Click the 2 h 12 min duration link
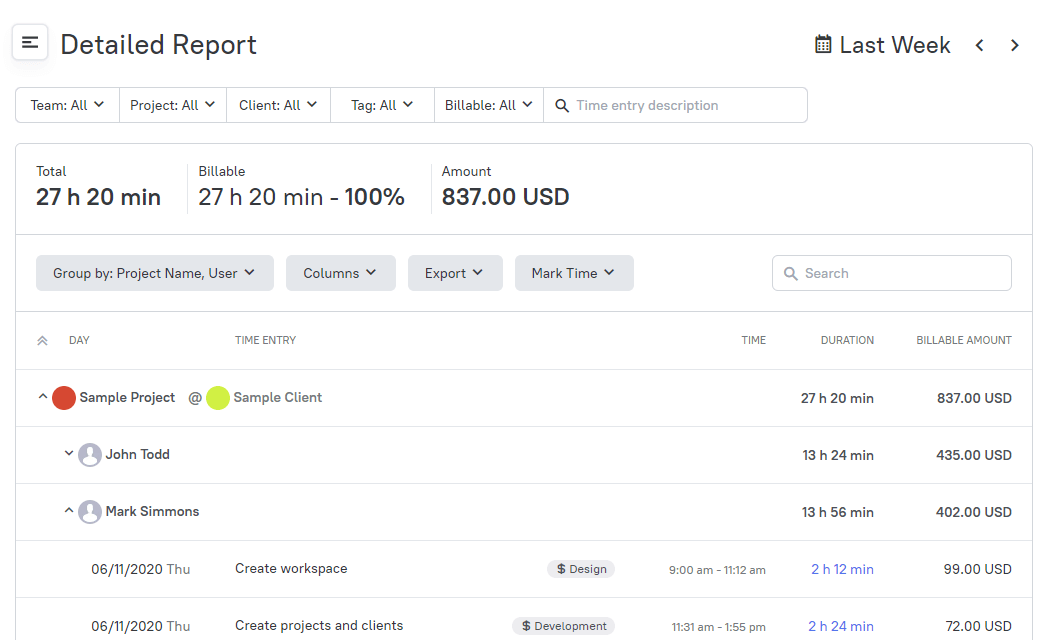 coord(842,568)
